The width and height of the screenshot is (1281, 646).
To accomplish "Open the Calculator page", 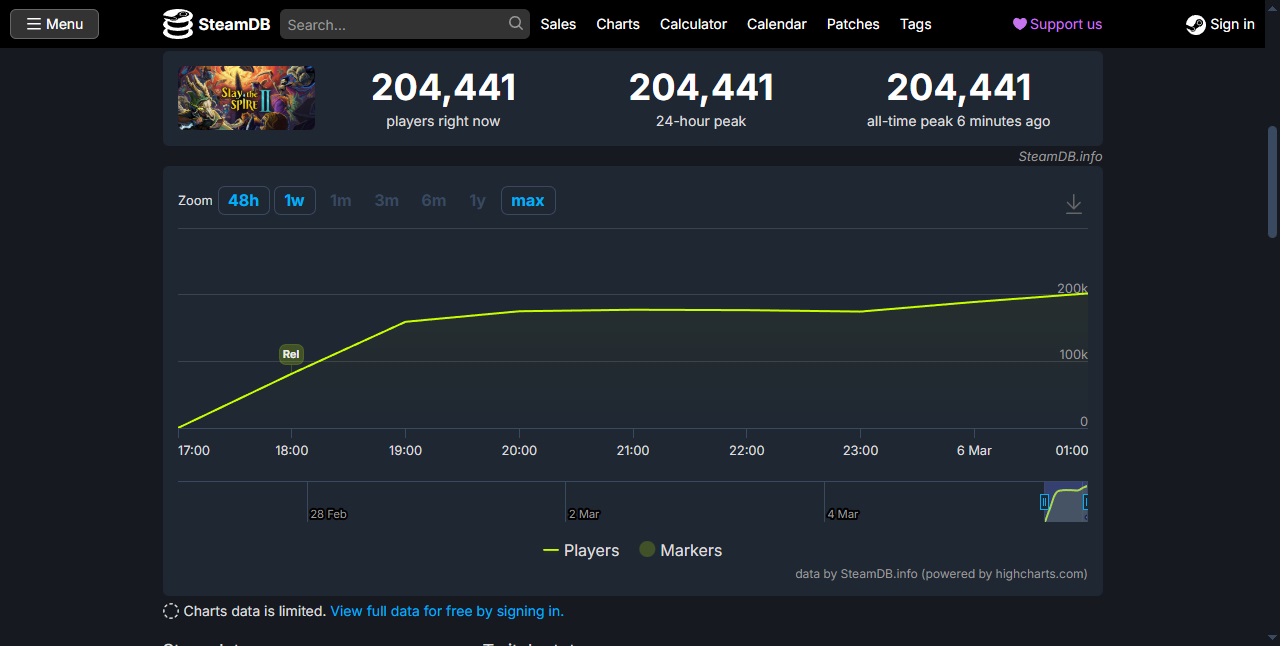I will 693,24.
